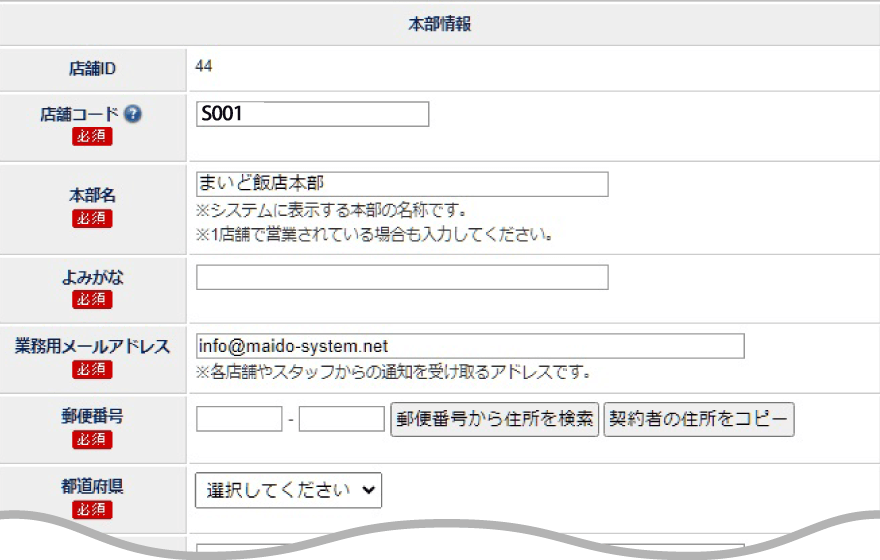Viewport: 880px width, 560px height.
Task: Click the 必須 badge under 店舗コード
Action: pyautogui.click(x=92, y=137)
